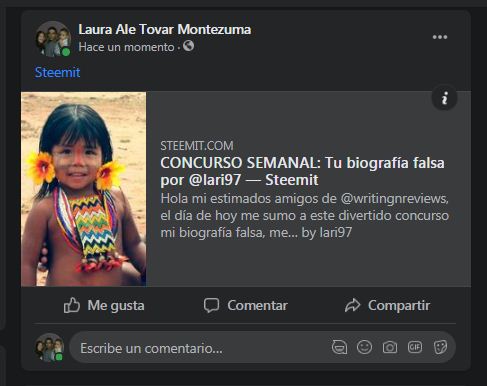Attach a photo with camera icon
This screenshot has height=386, width=487.
point(390,347)
